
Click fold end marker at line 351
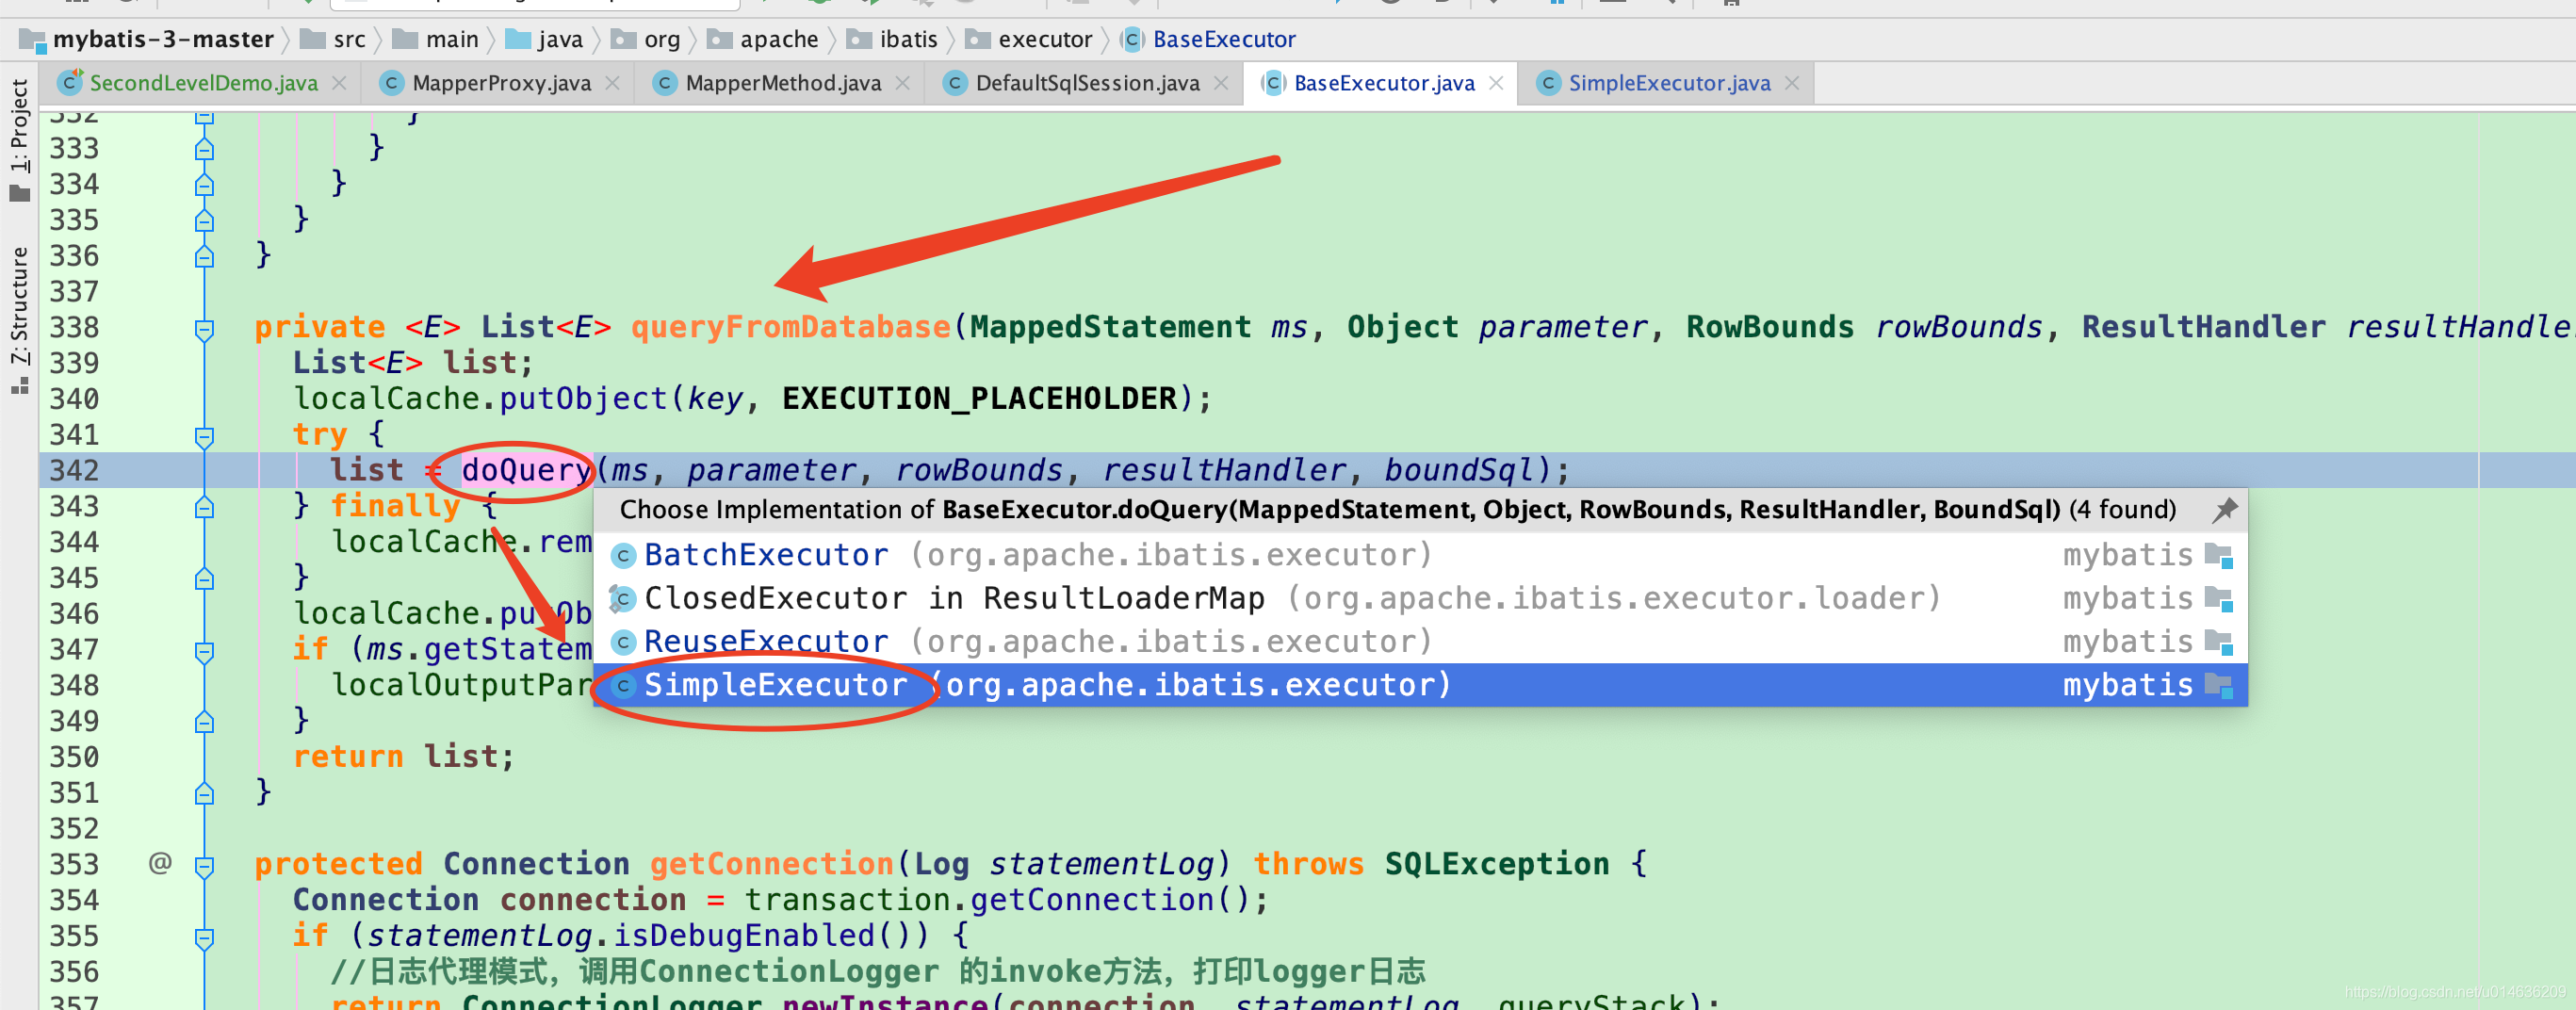click(x=204, y=794)
